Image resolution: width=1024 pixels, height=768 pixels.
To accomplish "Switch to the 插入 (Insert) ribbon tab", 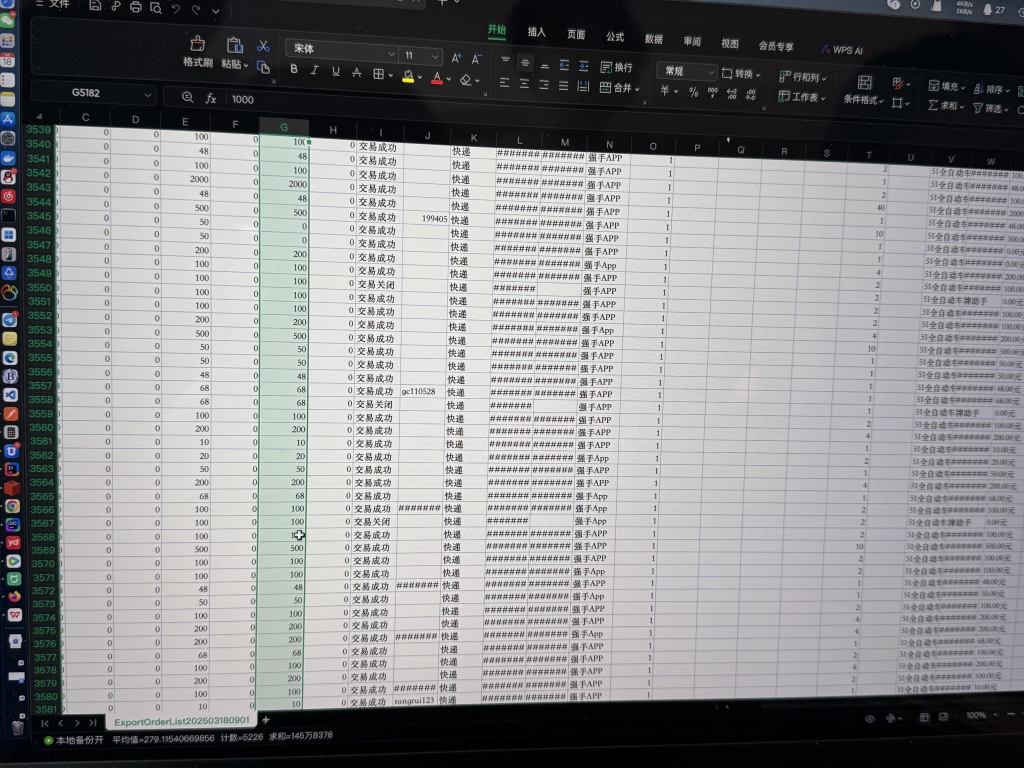I will pos(537,32).
